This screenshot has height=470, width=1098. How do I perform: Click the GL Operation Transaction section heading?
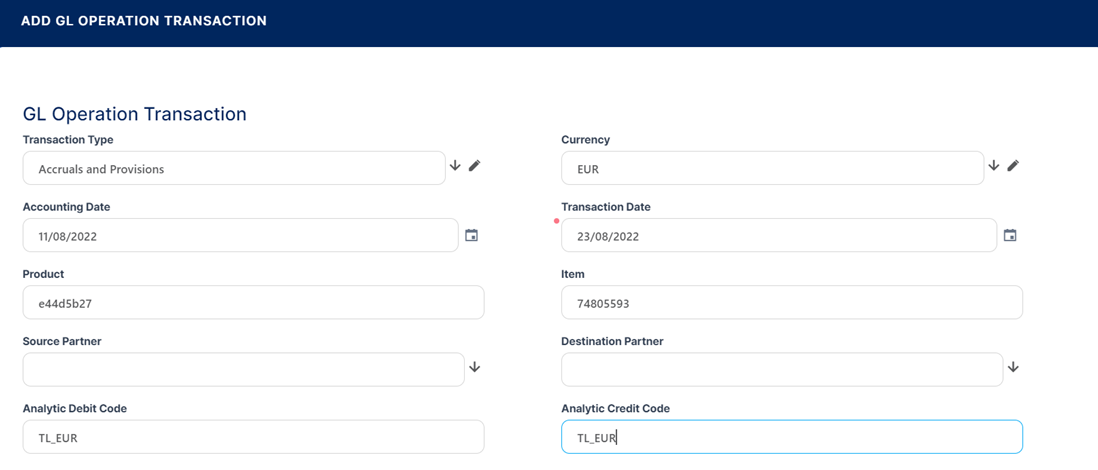(134, 114)
